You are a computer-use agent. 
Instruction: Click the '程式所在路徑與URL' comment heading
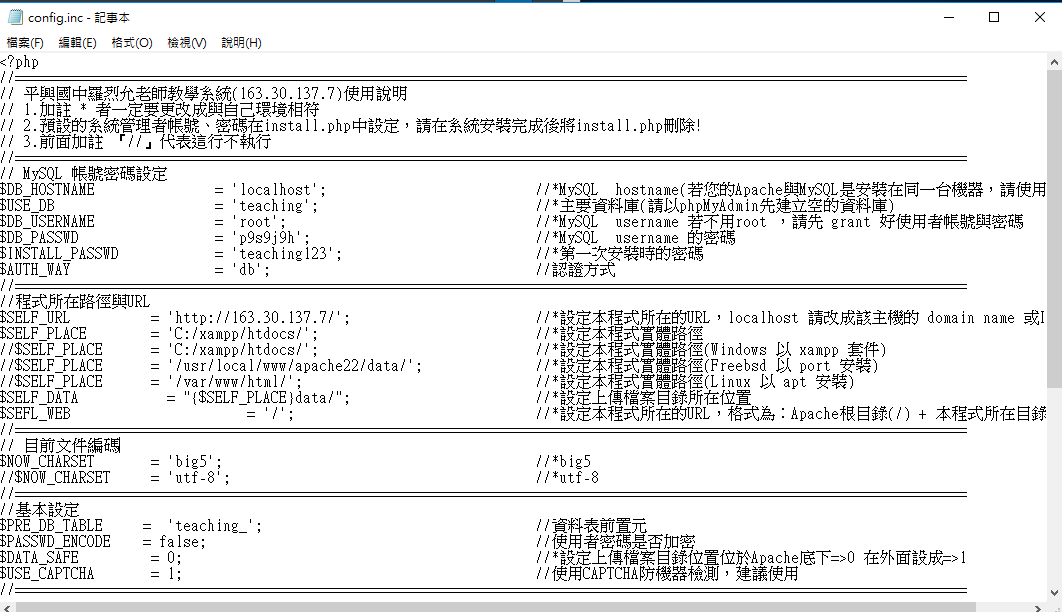click(83, 301)
